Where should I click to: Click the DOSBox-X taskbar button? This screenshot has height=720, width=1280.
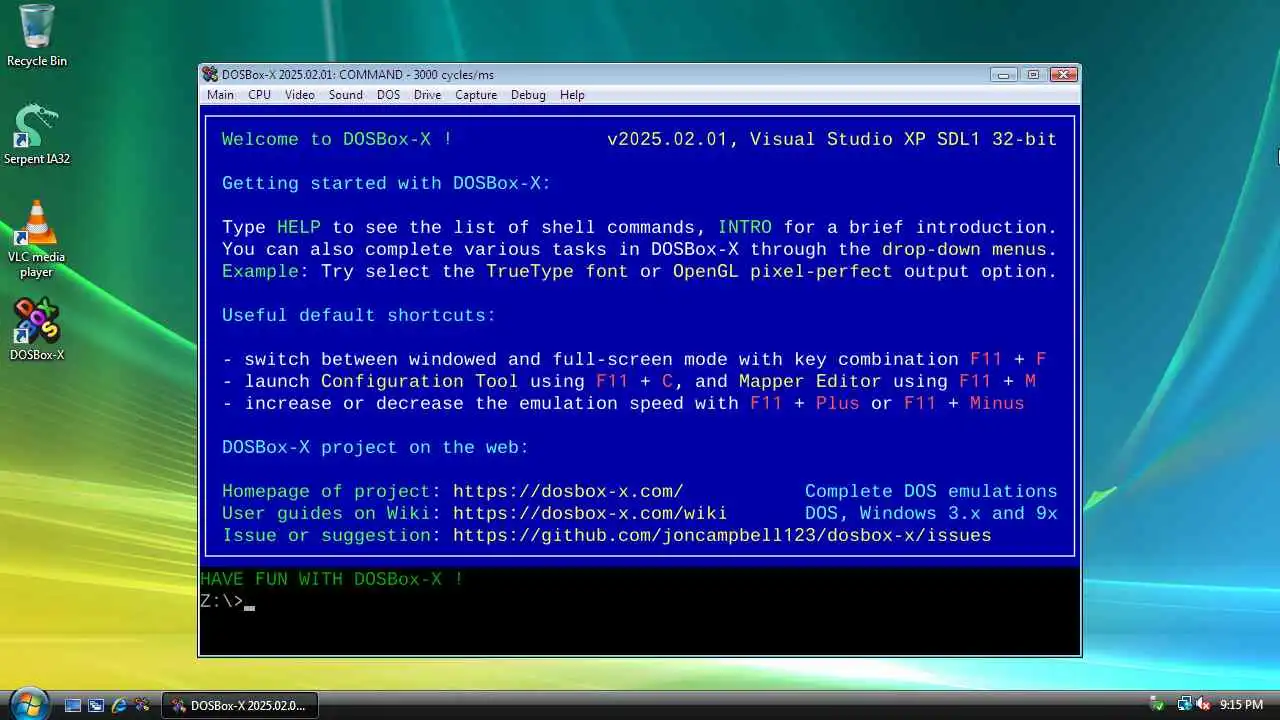(x=239, y=705)
